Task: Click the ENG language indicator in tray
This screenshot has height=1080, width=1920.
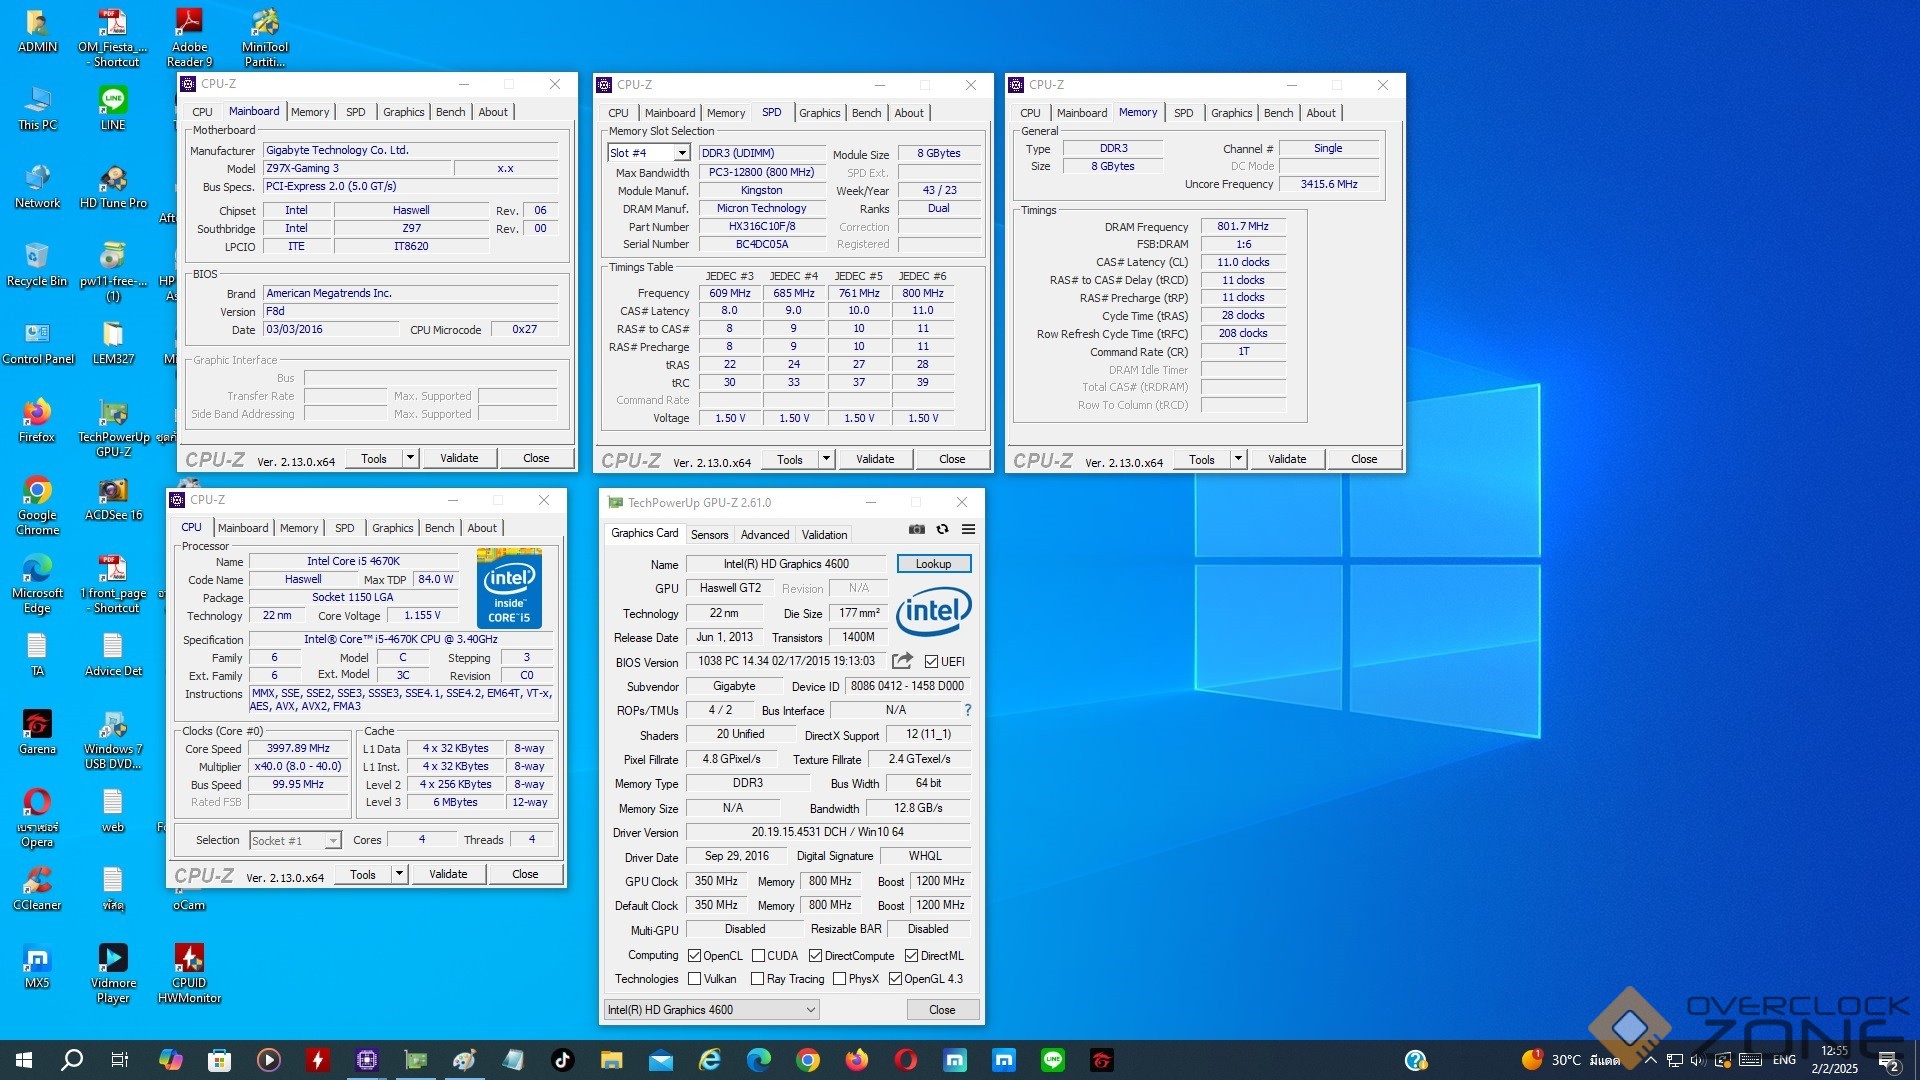Action: [1784, 1060]
